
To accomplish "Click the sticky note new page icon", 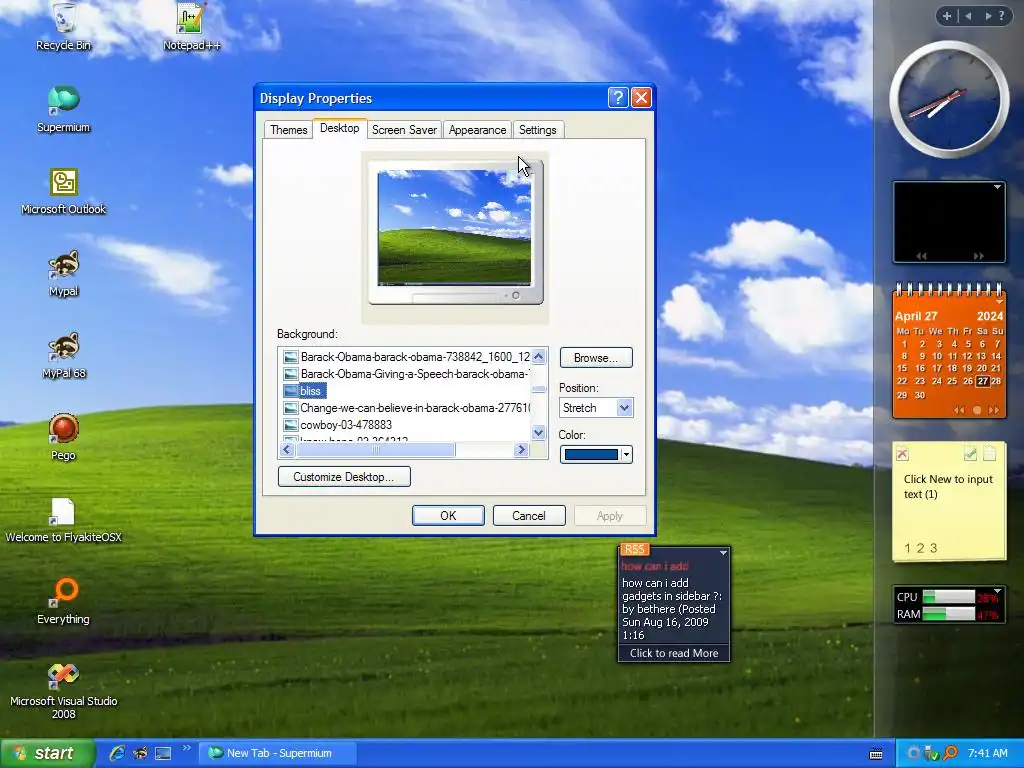I will point(989,453).
